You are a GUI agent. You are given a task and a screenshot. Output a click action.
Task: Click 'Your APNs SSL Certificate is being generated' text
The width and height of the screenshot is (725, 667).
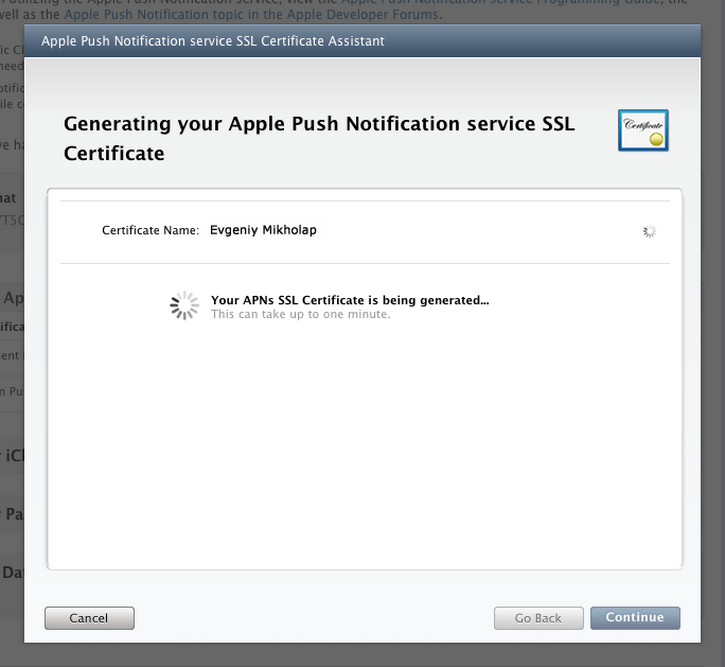350,300
